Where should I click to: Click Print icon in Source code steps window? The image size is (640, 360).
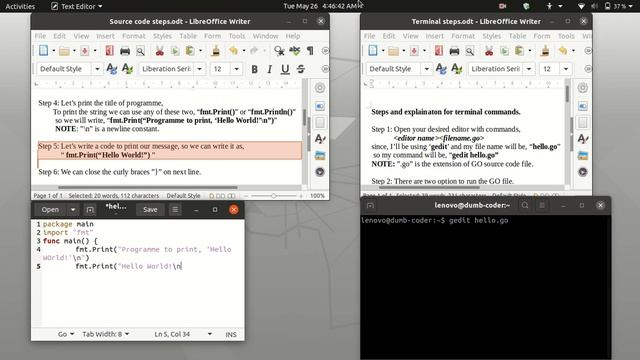coord(124,51)
